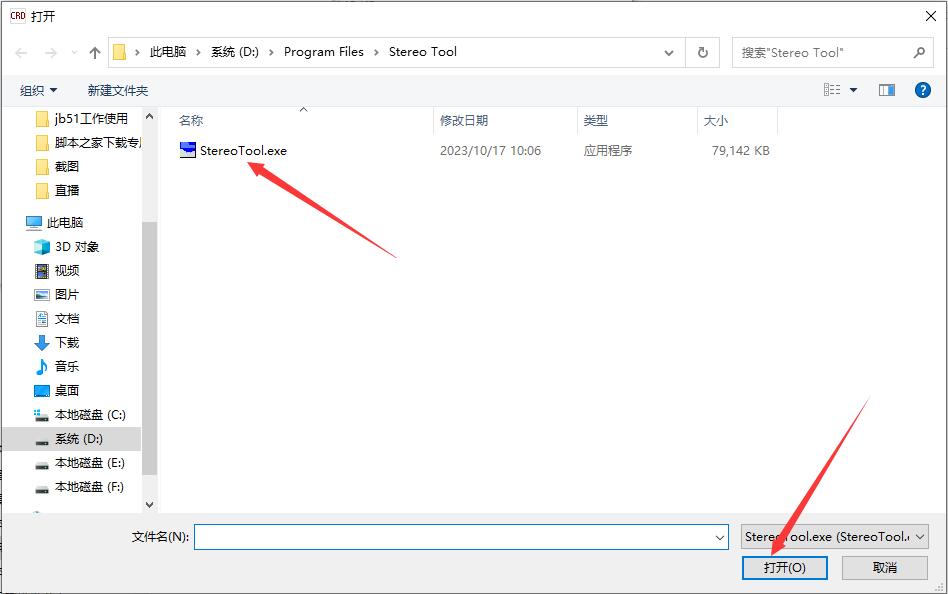Image resolution: width=948 pixels, height=594 pixels.
Task: Click the 79,142 KB size cell
Action: pyautogui.click(x=741, y=151)
